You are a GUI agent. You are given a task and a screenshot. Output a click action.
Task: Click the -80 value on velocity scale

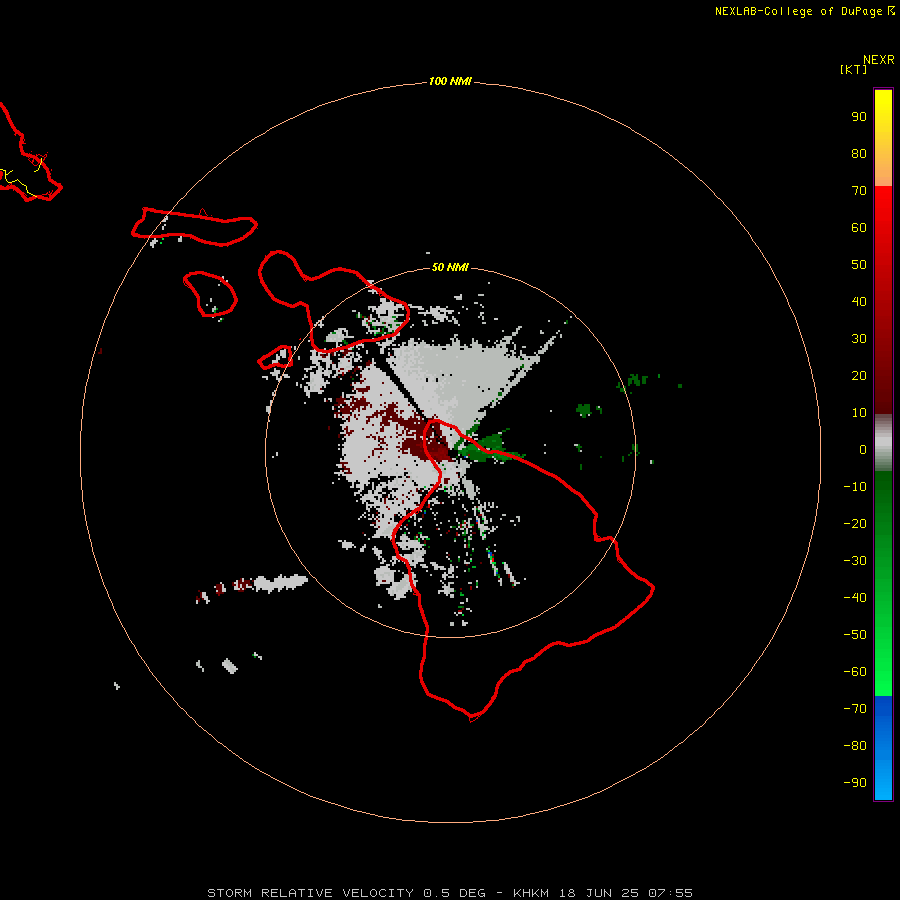pos(855,746)
